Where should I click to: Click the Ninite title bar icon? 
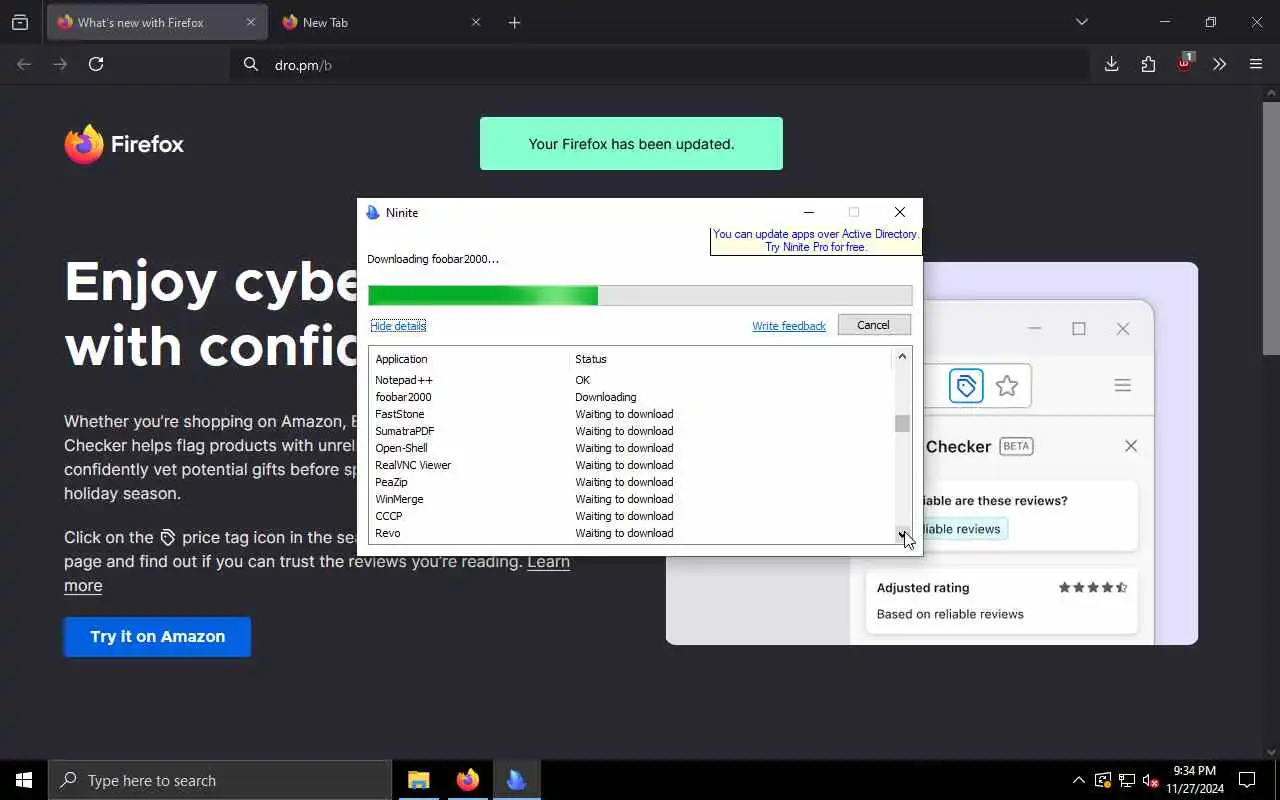(x=373, y=213)
